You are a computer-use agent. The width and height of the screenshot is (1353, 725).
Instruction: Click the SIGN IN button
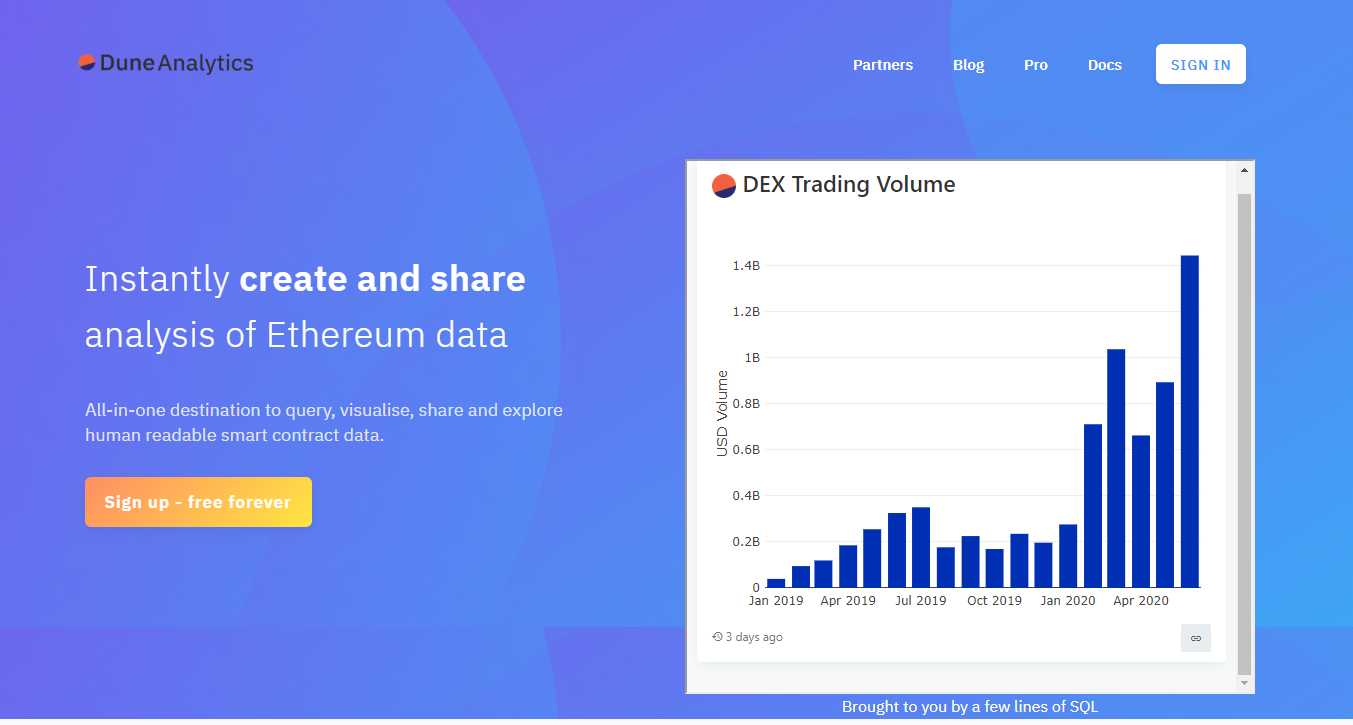pos(1201,64)
